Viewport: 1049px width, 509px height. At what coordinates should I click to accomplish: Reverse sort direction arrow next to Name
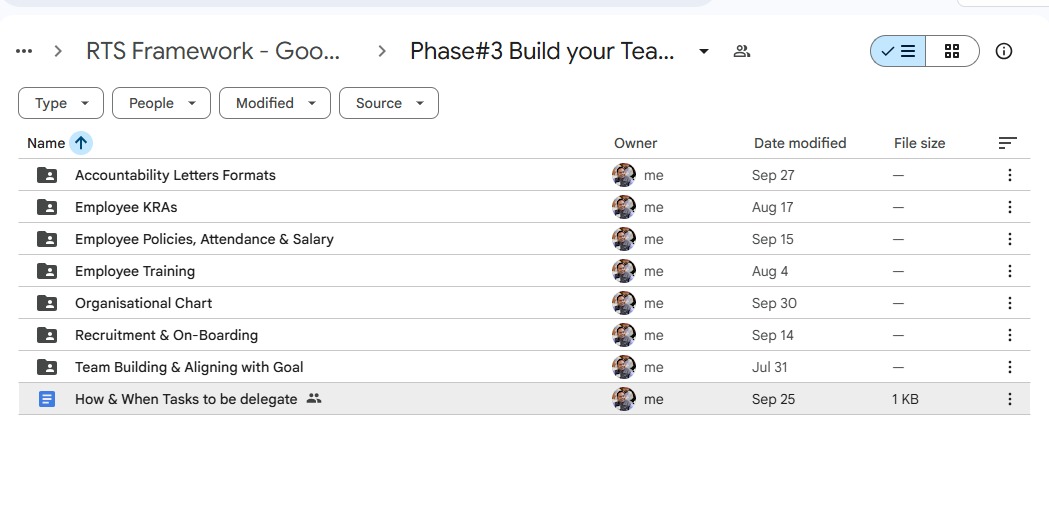(x=81, y=143)
